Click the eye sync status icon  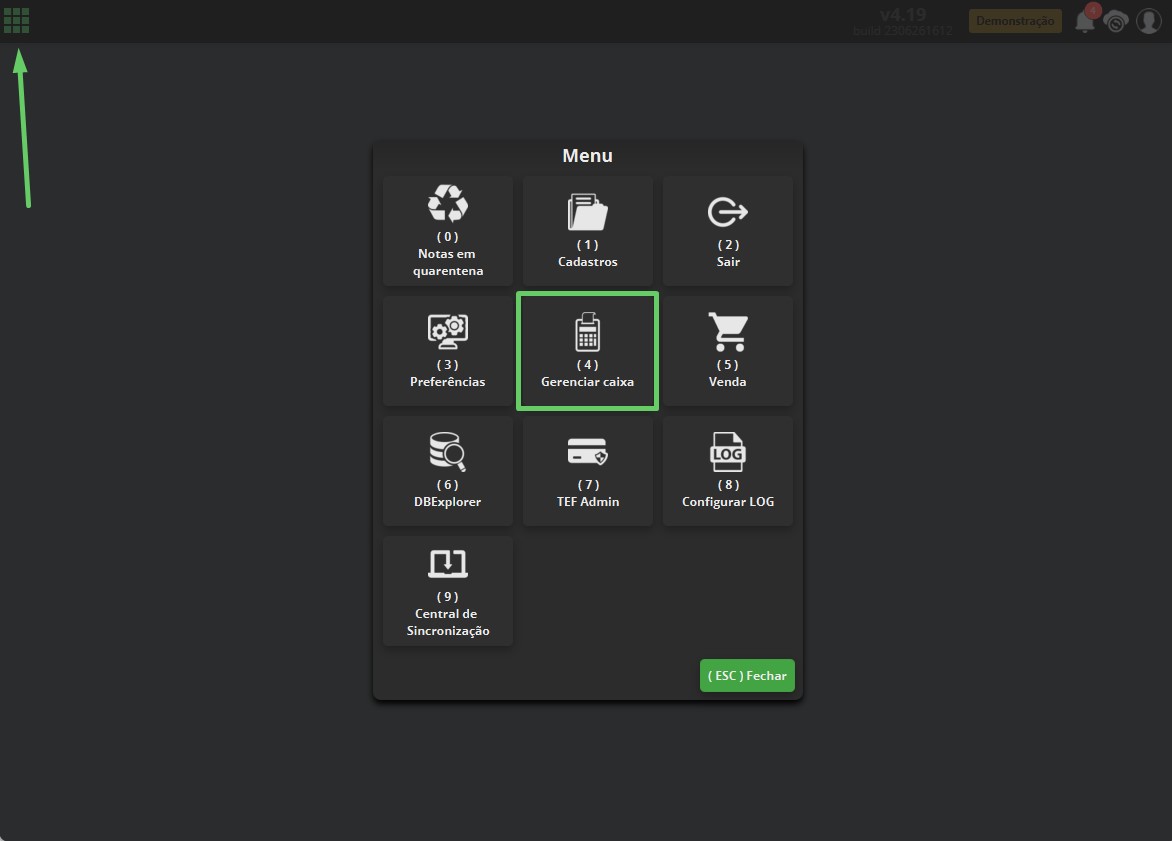coord(1116,22)
